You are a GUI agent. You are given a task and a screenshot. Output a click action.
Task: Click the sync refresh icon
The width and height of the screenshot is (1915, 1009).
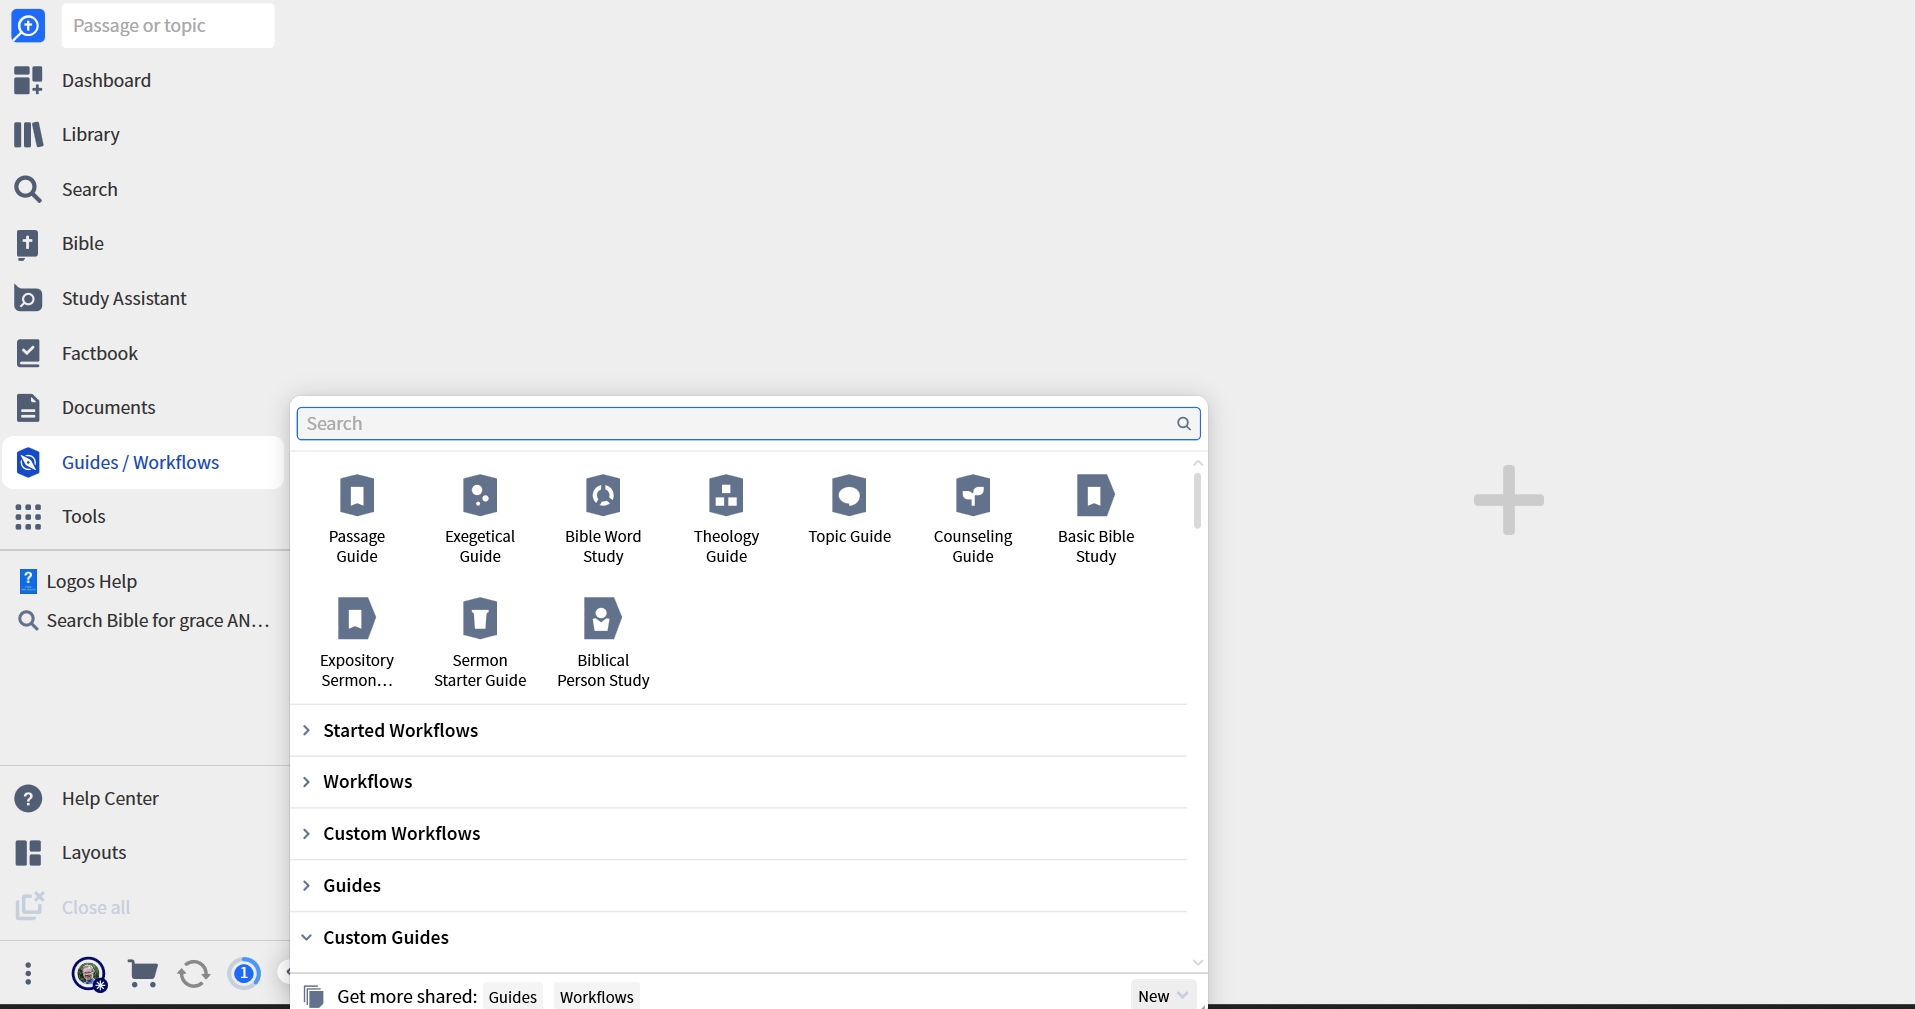coord(194,973)
